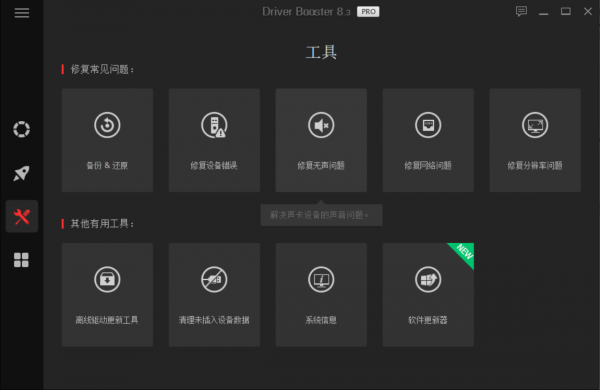The width and height of the screenshot is (600, 390).
Task: Open the rocket Boost section
Action: (x=21, y=173)
